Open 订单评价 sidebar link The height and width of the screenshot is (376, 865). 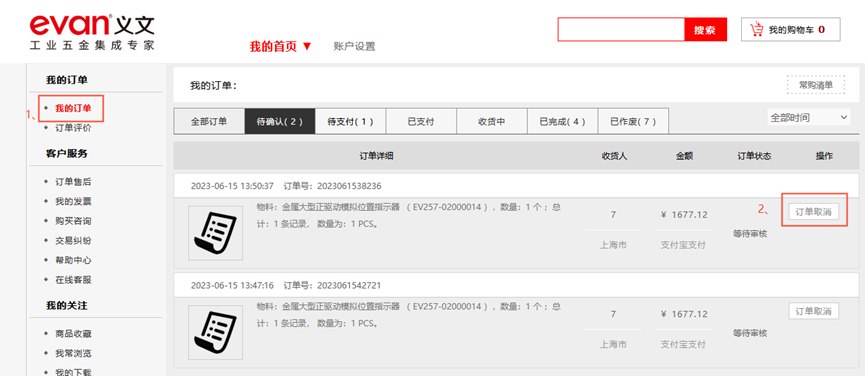(x=73, y=128)
